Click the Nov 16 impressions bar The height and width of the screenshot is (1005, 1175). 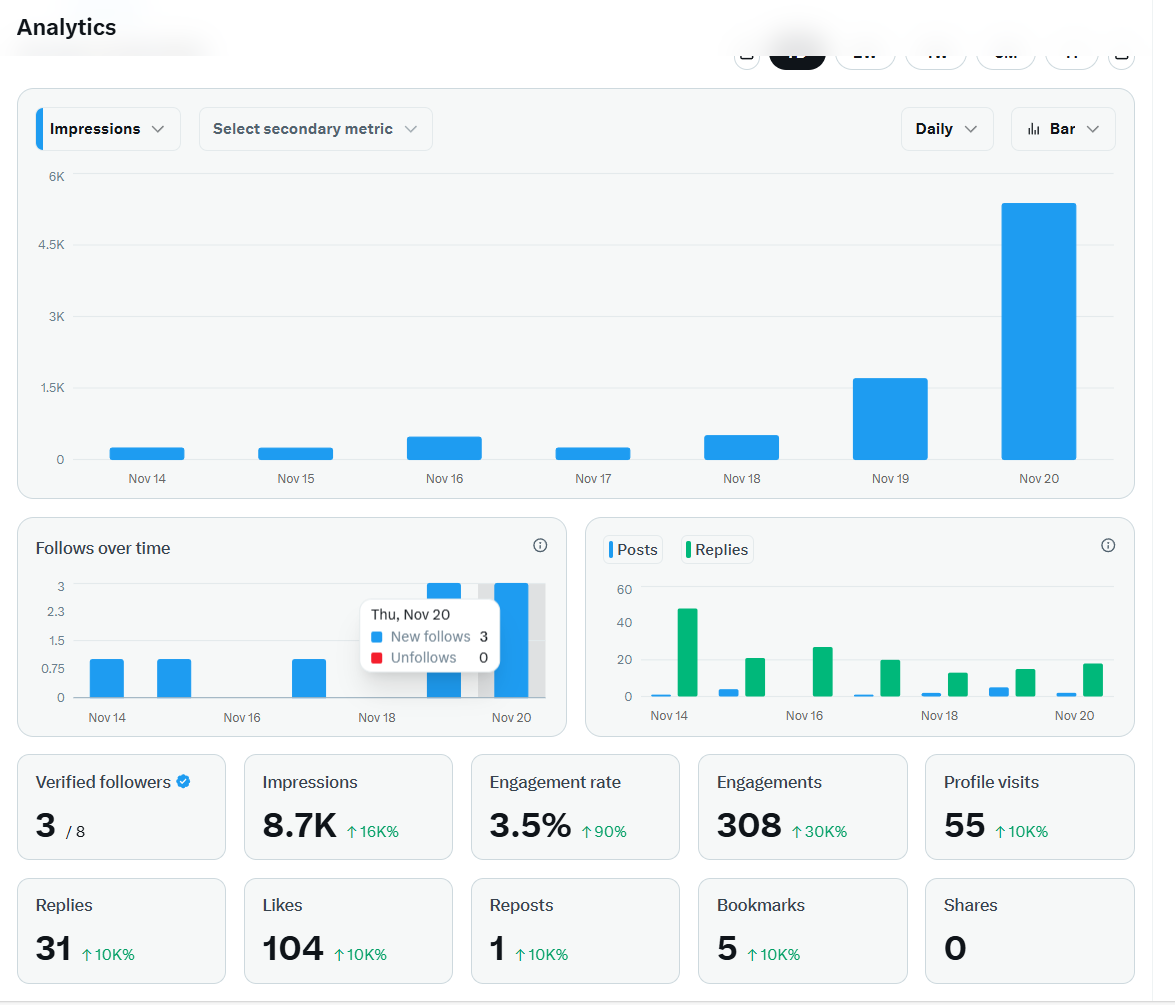[444, 448]
